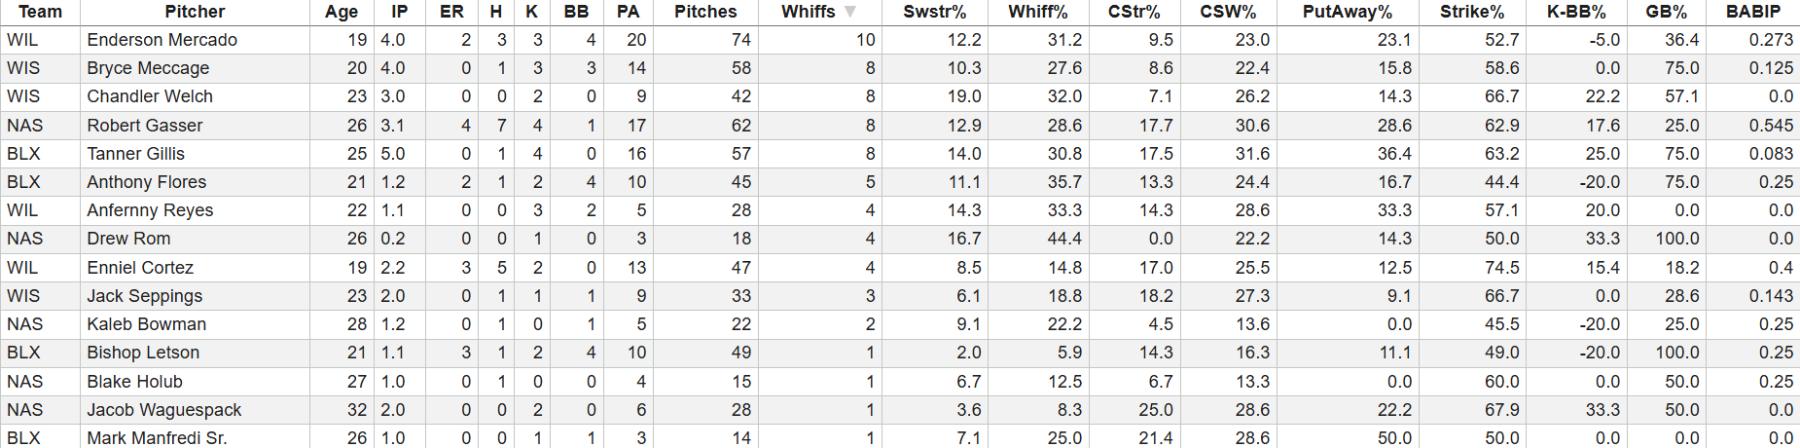The image size is (1800, 448).
Task: Sort by the Whiff% column
Action: coord(1037,12)
